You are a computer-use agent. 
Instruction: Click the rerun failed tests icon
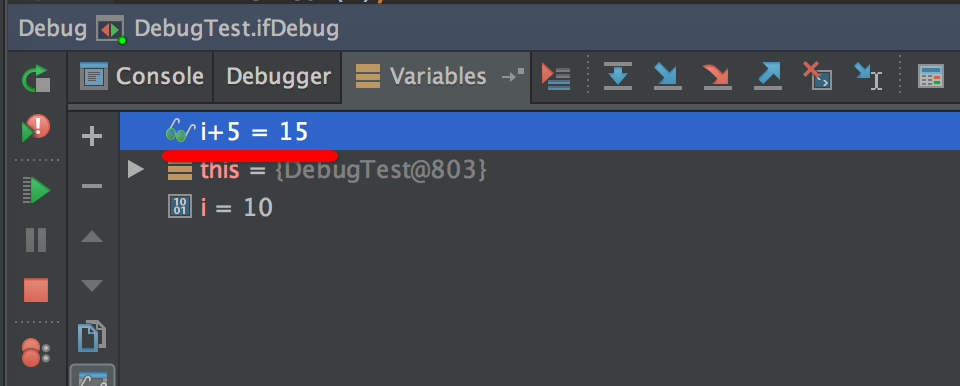pyautogui.click(x=36, y=128)
